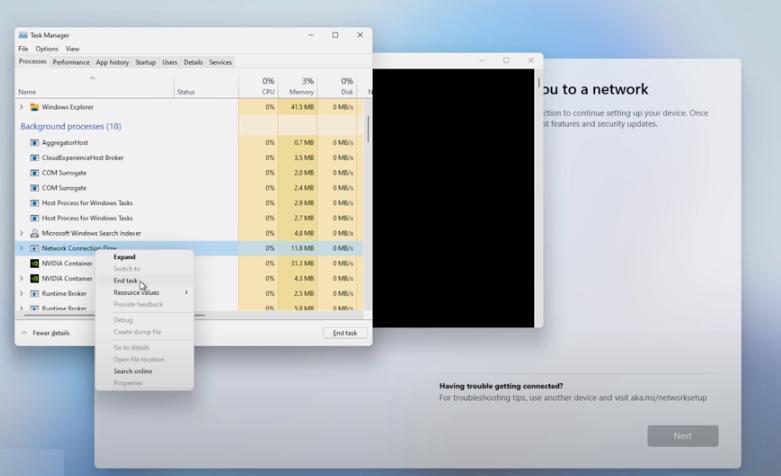
Task: Click NVIDIA Container 31.3 MB memory value
Action: [303, 263]
